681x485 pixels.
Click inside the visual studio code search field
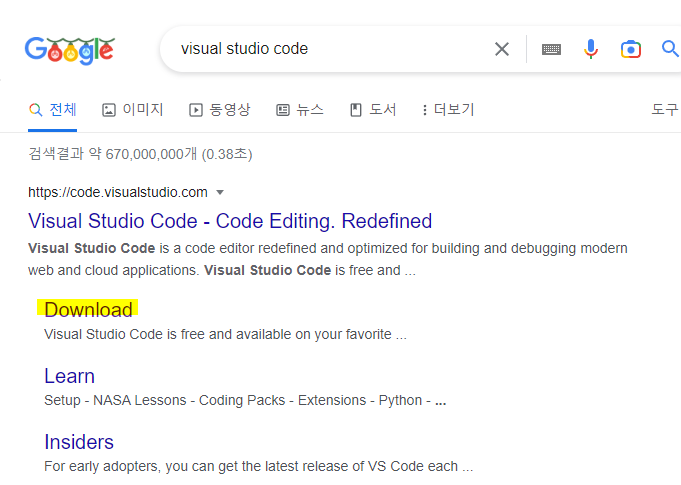click(330, 49)
